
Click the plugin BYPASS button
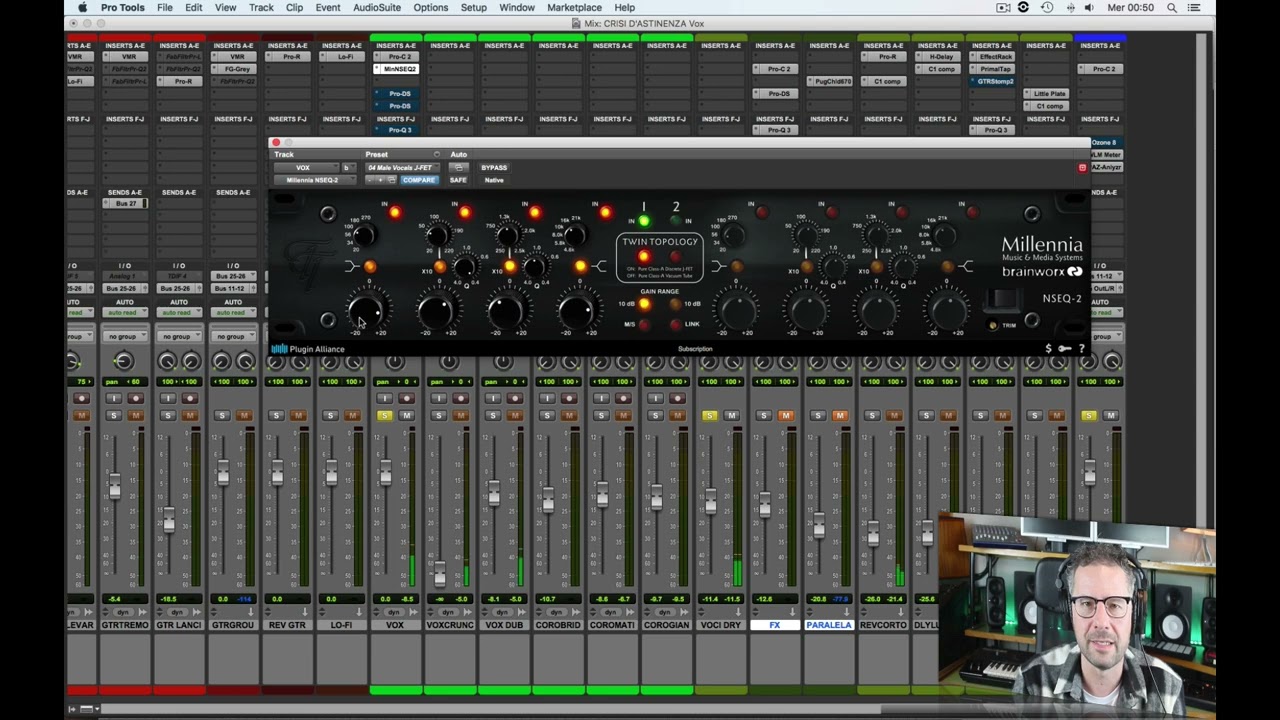[x=494, y=168]
